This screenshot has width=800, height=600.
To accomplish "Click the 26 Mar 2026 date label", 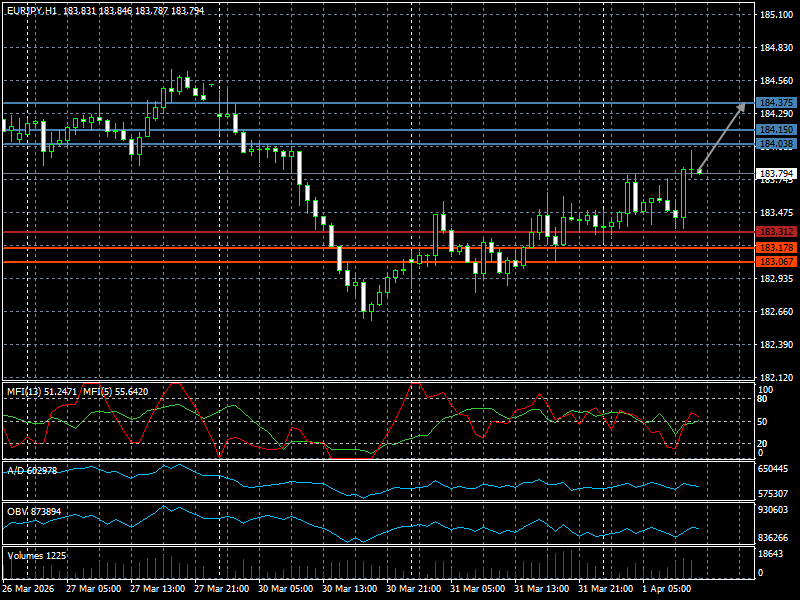I will click(29, 589).
